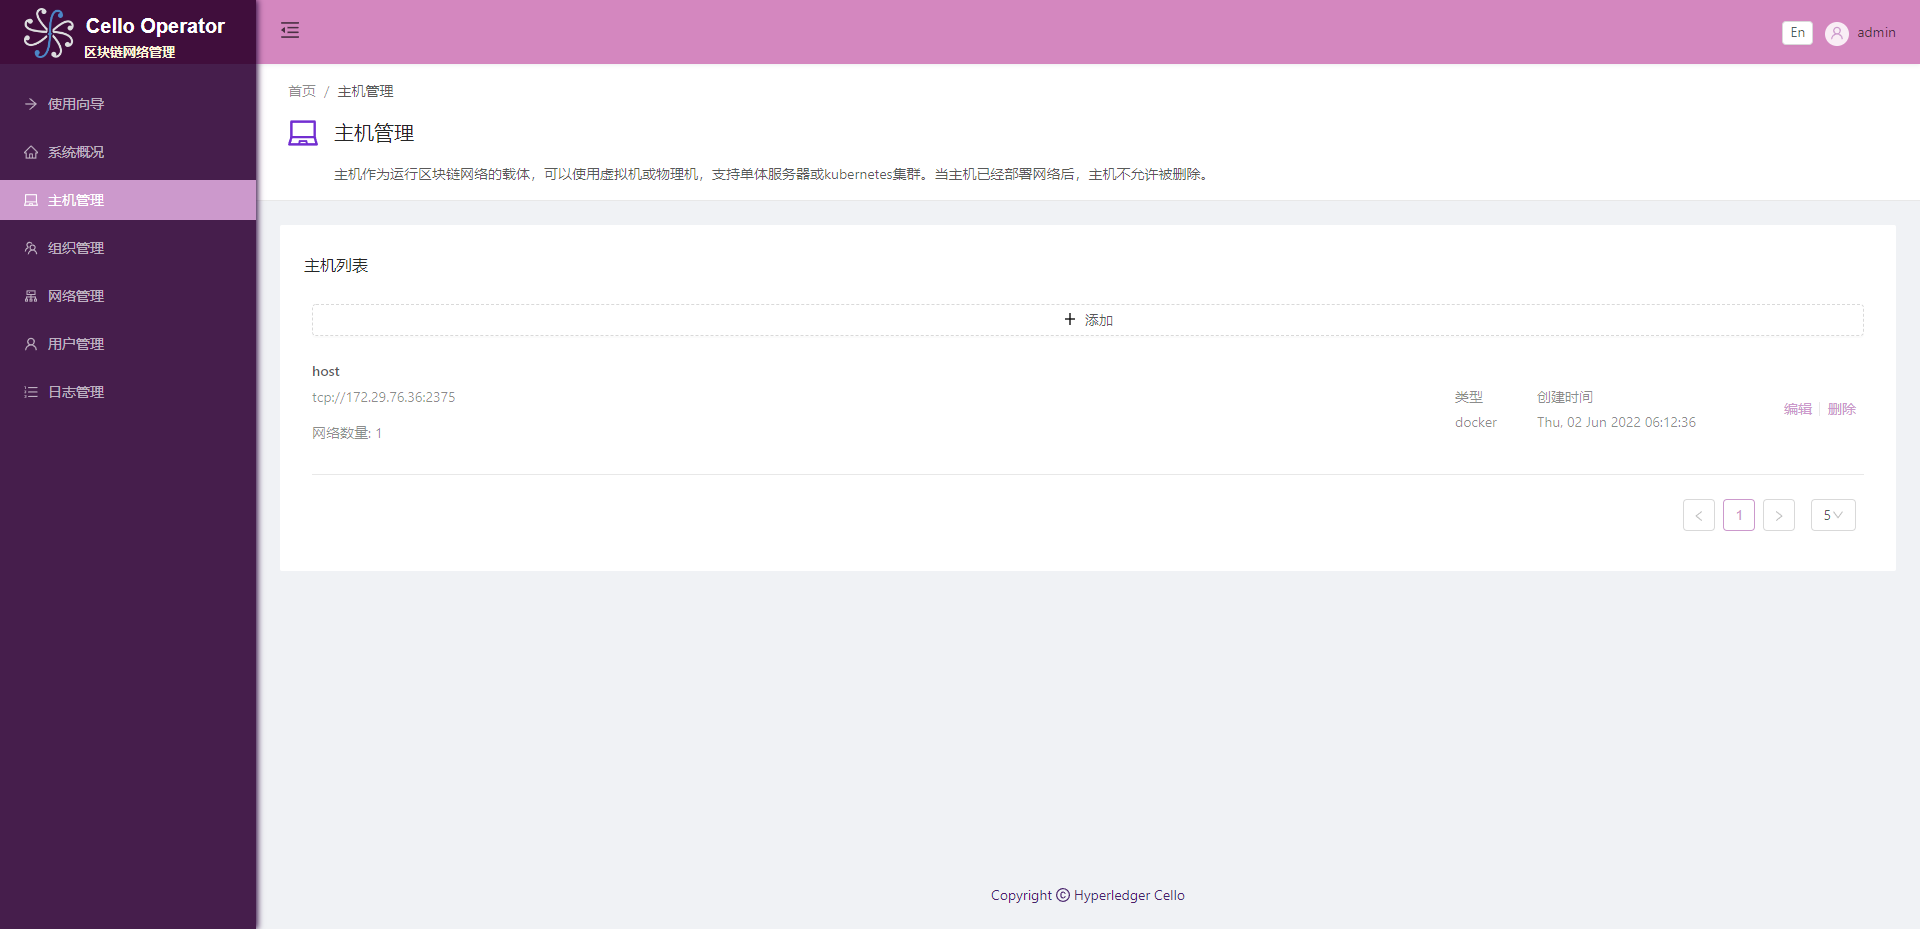
Task: Go to previous page with left chevron
Action: [x=1699, y=515]
